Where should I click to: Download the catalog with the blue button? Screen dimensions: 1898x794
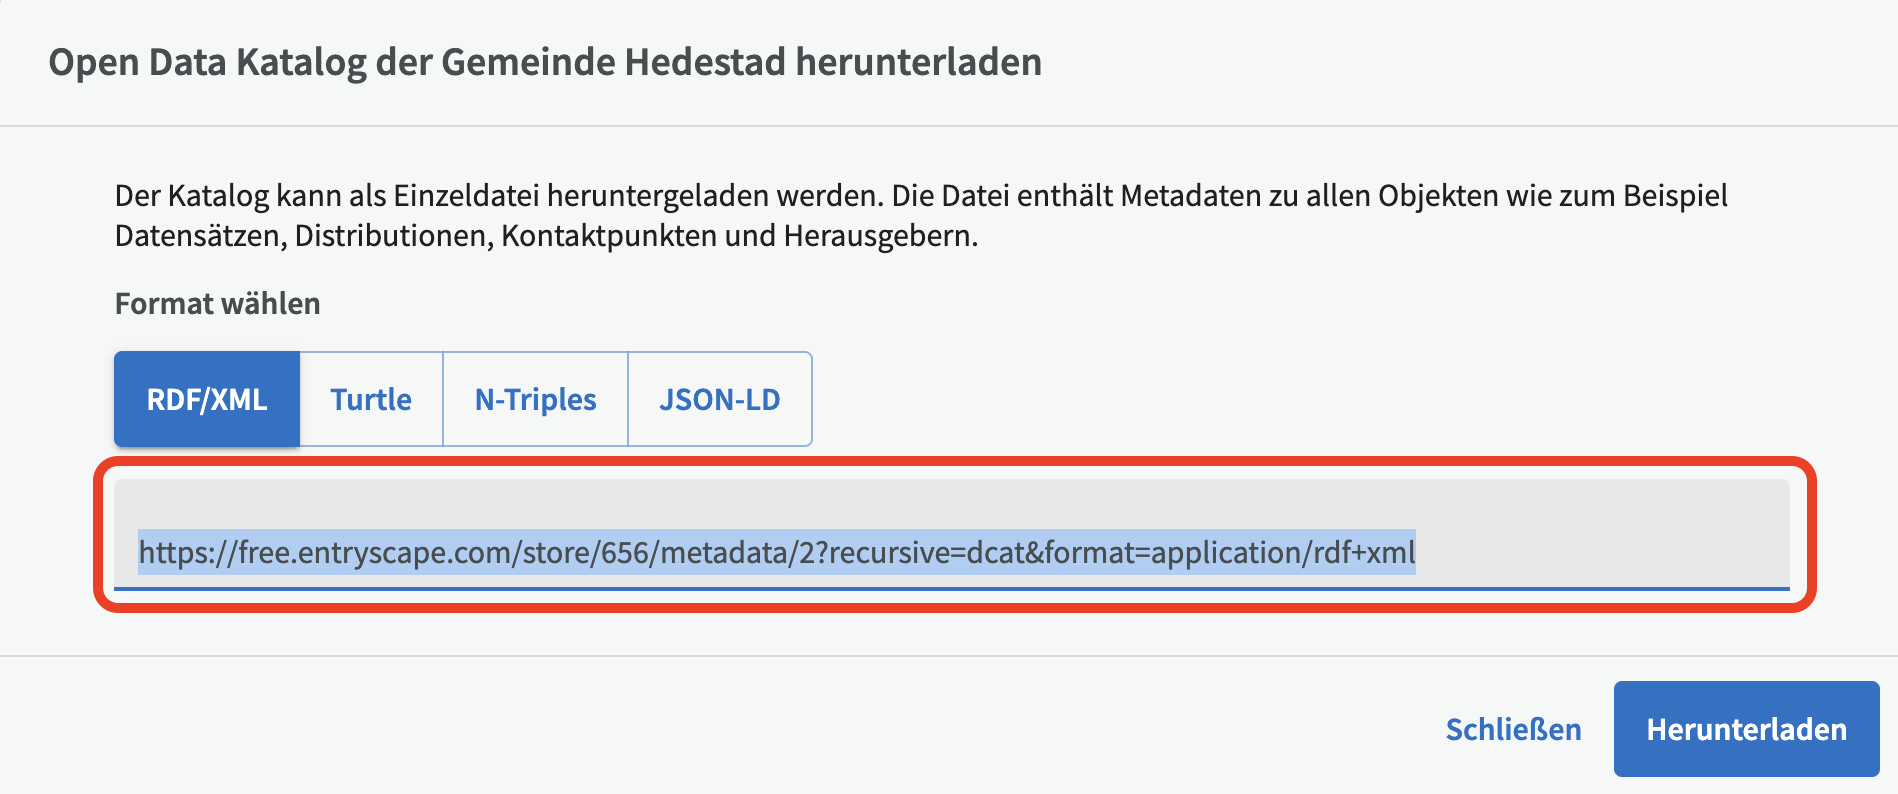(x=1746, y=729)
